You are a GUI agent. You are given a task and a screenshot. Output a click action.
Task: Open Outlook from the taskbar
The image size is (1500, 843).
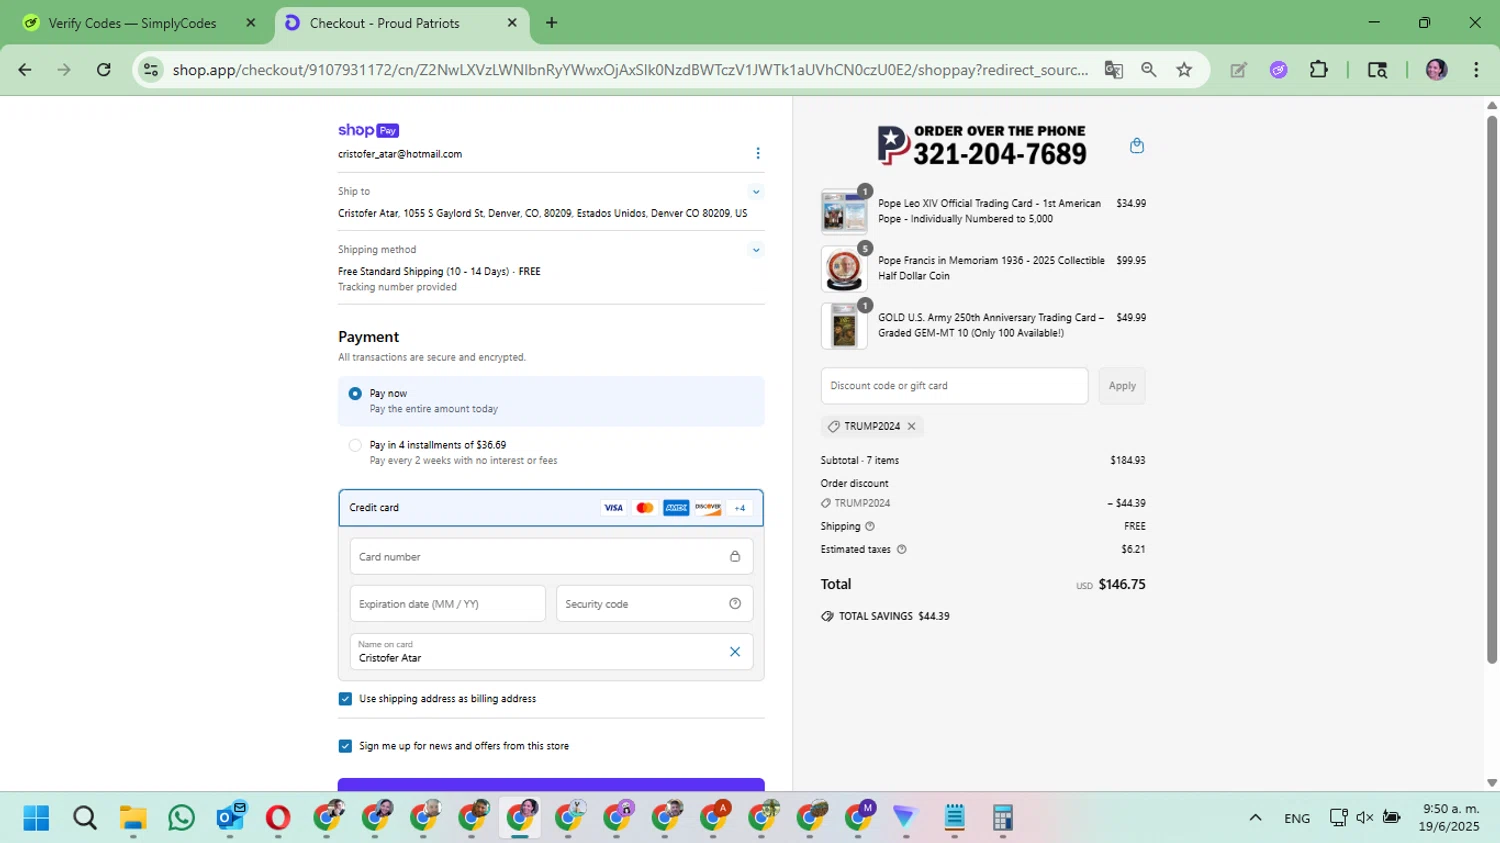click(x=230, y=818)
